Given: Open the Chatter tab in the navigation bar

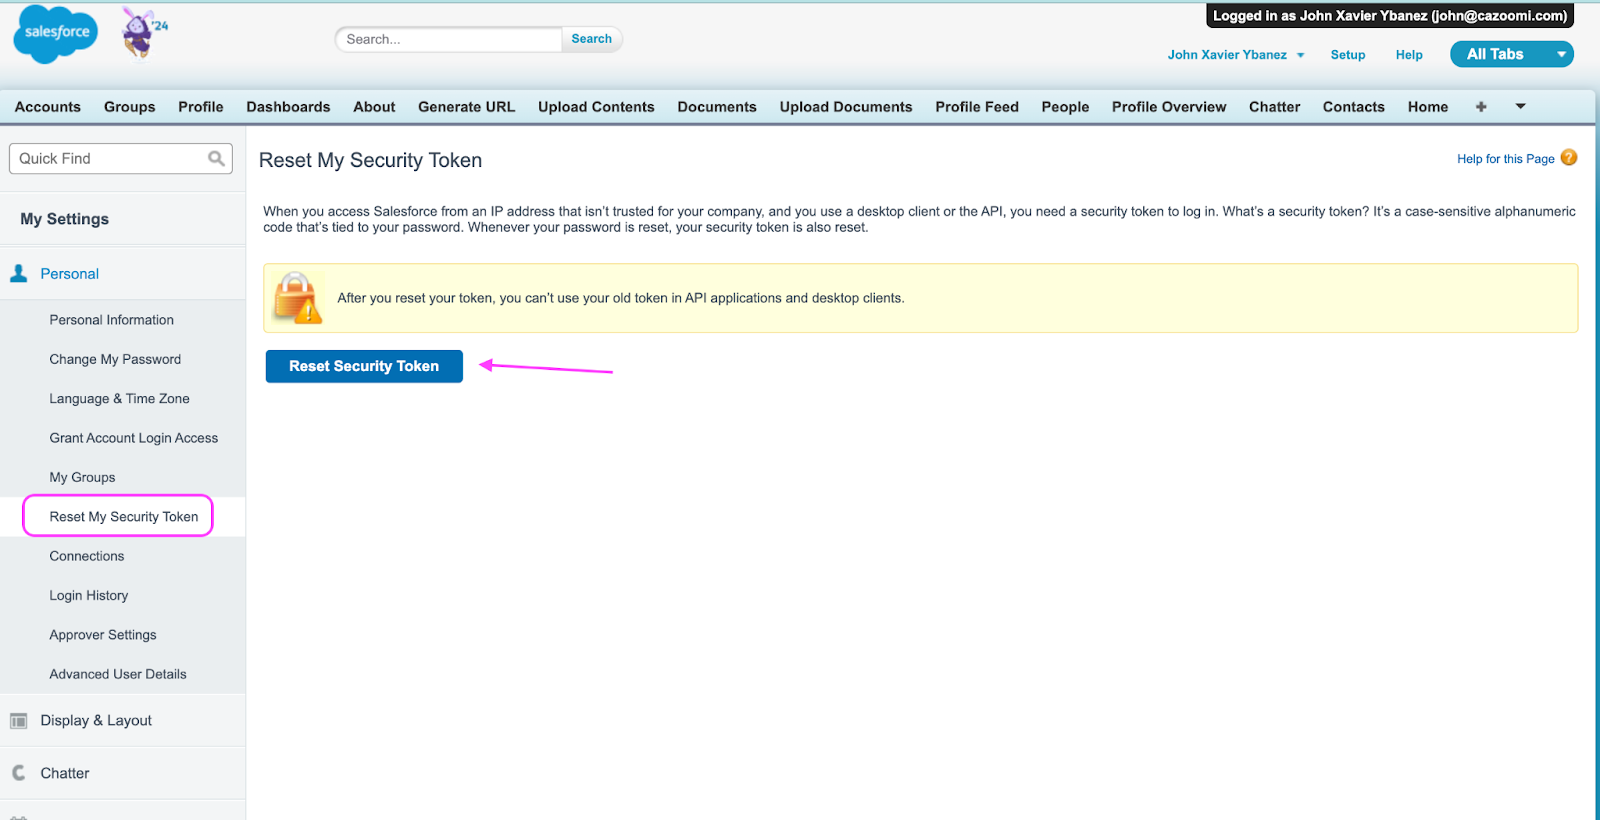Looking at the screenshot, I should [x=1274, y=107].
